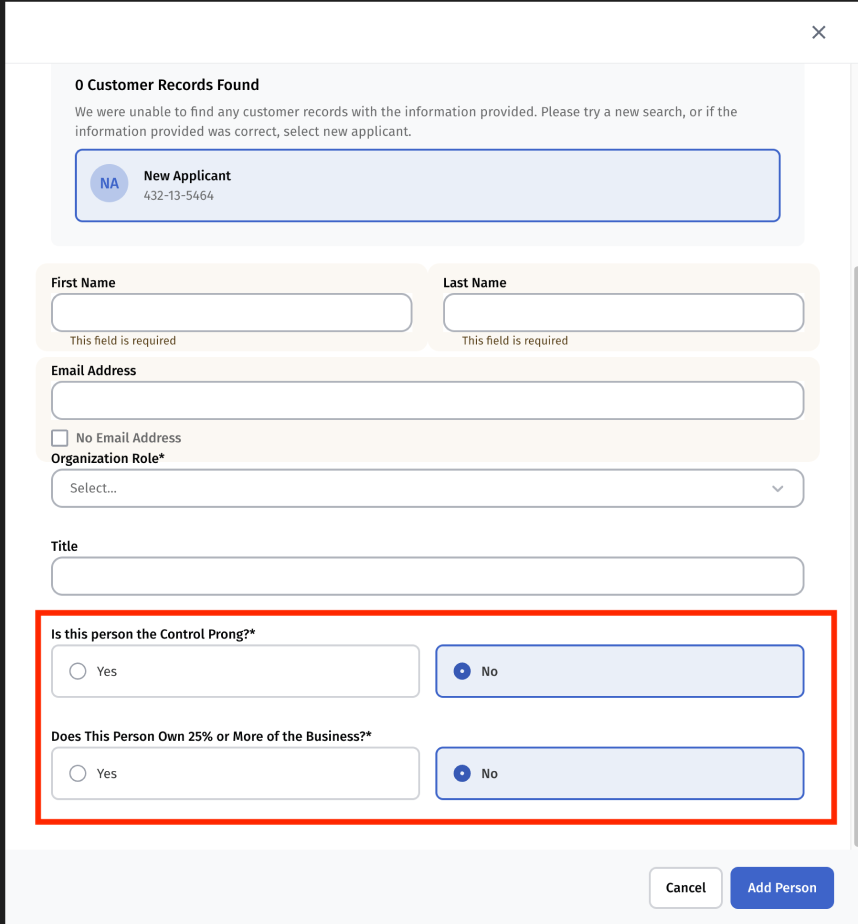
Task: Click into the Email Address field
Action: 427,400
